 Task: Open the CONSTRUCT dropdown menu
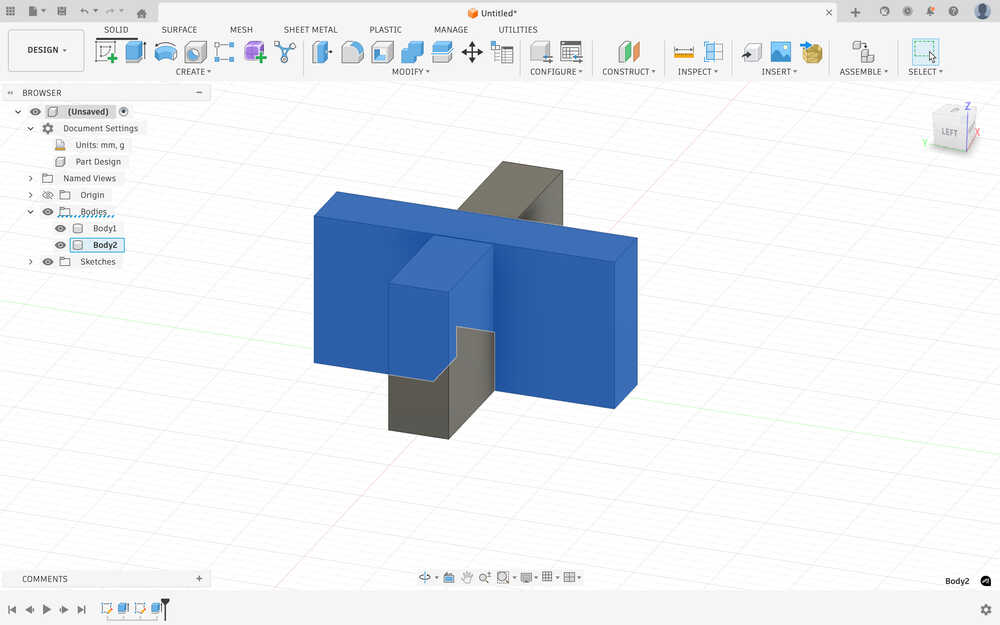pyautogui.click(x=629, y=71)
